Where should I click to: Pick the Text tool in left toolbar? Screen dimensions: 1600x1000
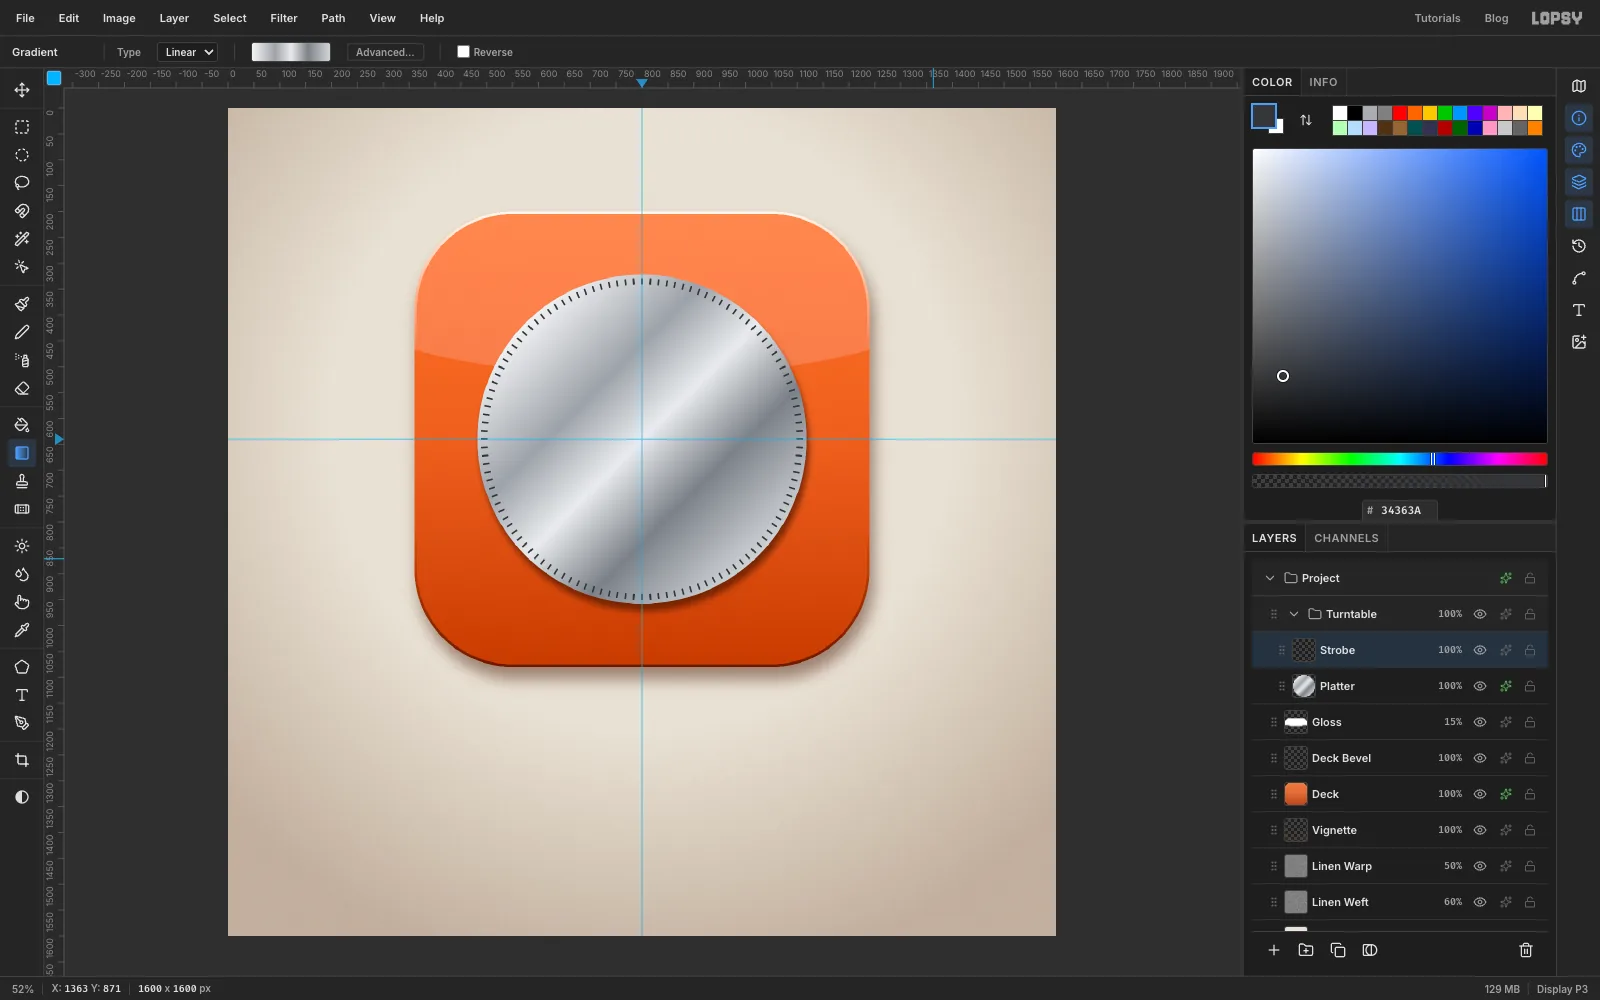coord(22,695)
